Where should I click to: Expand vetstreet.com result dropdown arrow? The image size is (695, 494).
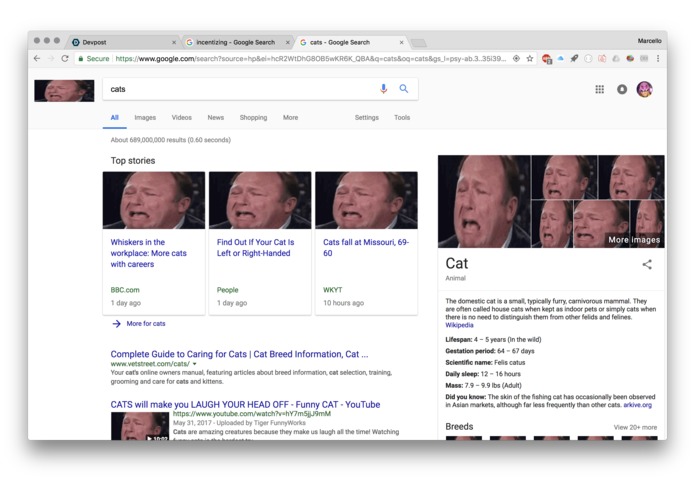point(195,364)
